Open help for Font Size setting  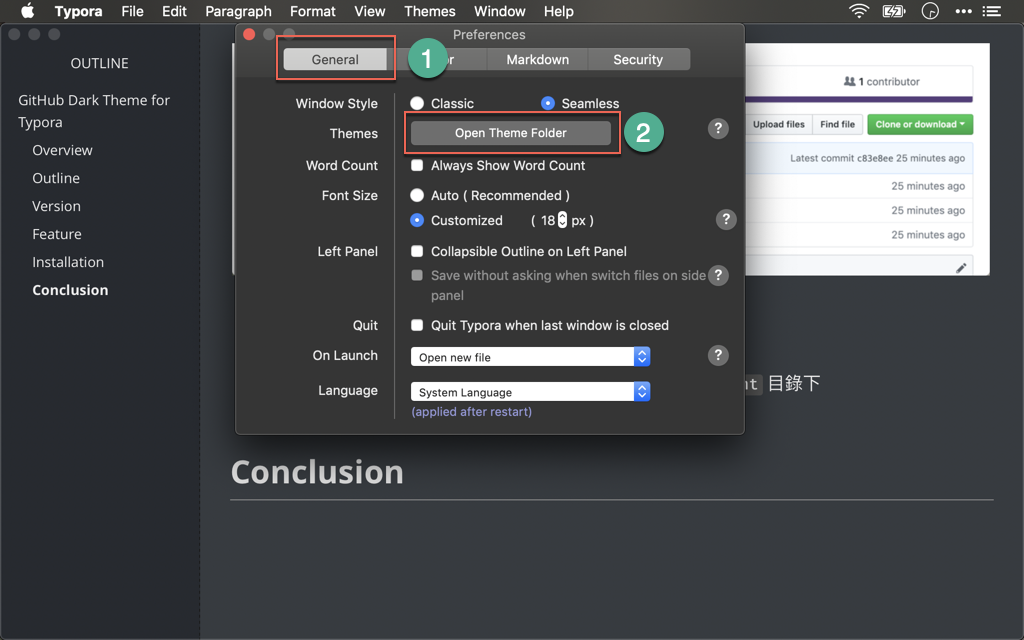tap(726, 219)
